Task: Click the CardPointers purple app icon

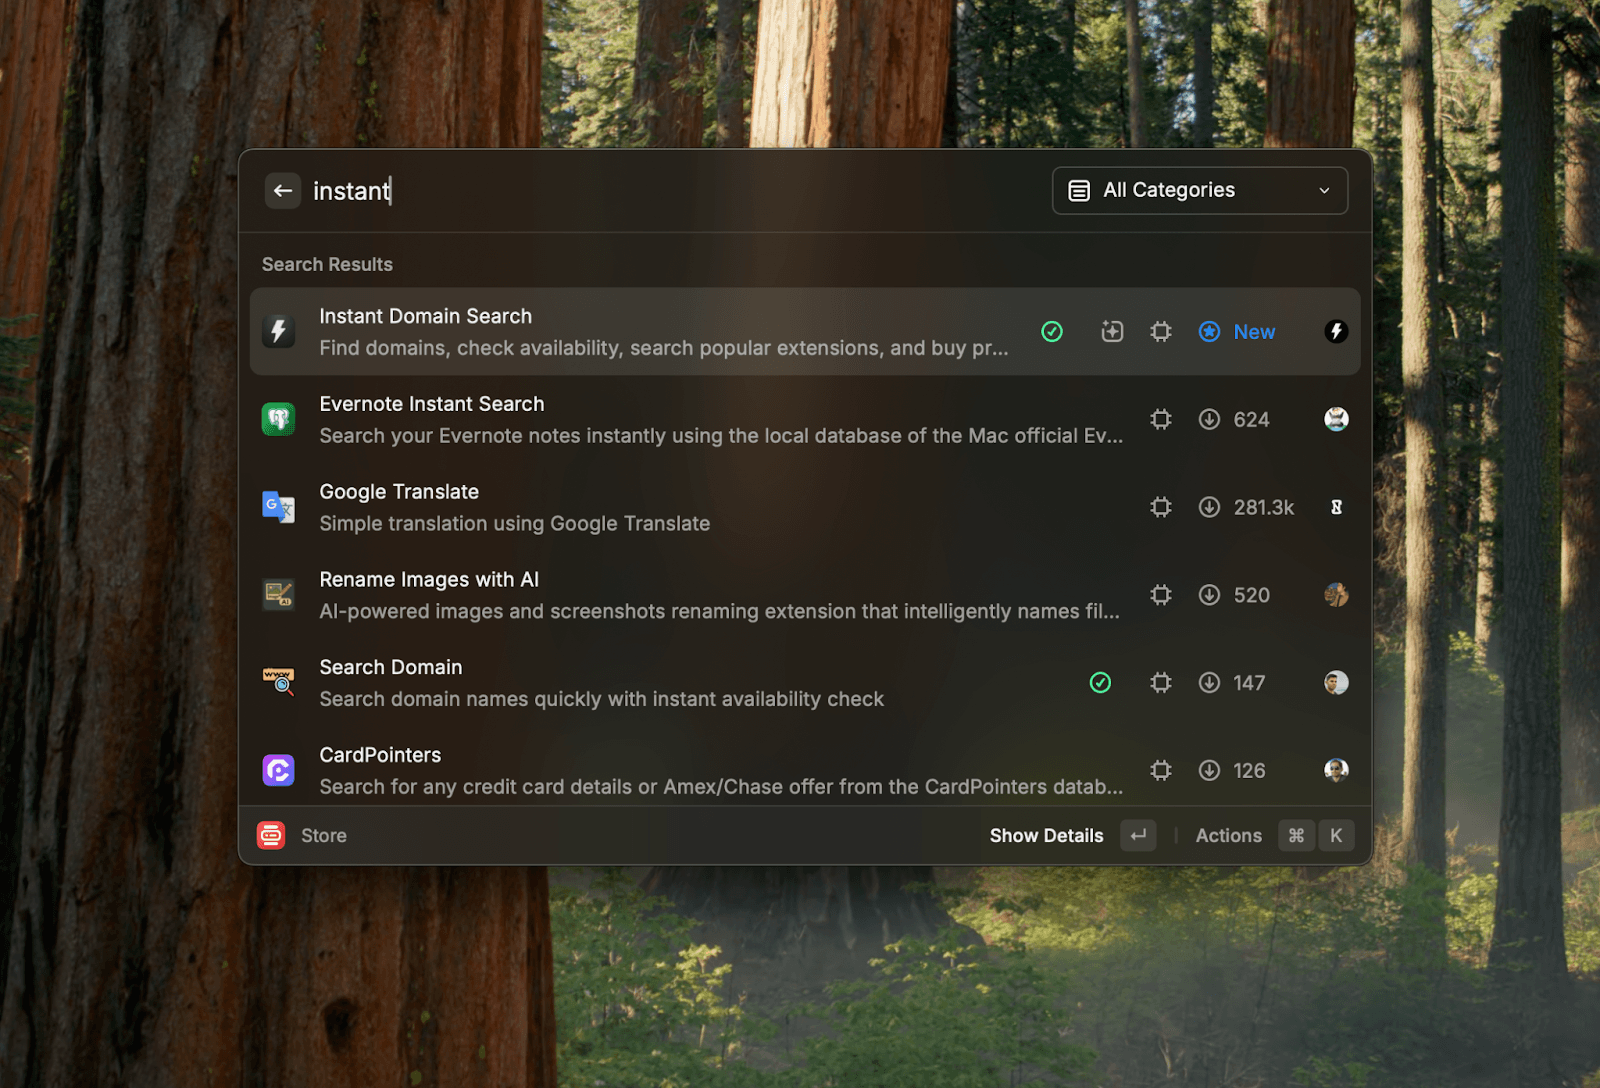Action: pyautogui.click(x=279, y=771)
